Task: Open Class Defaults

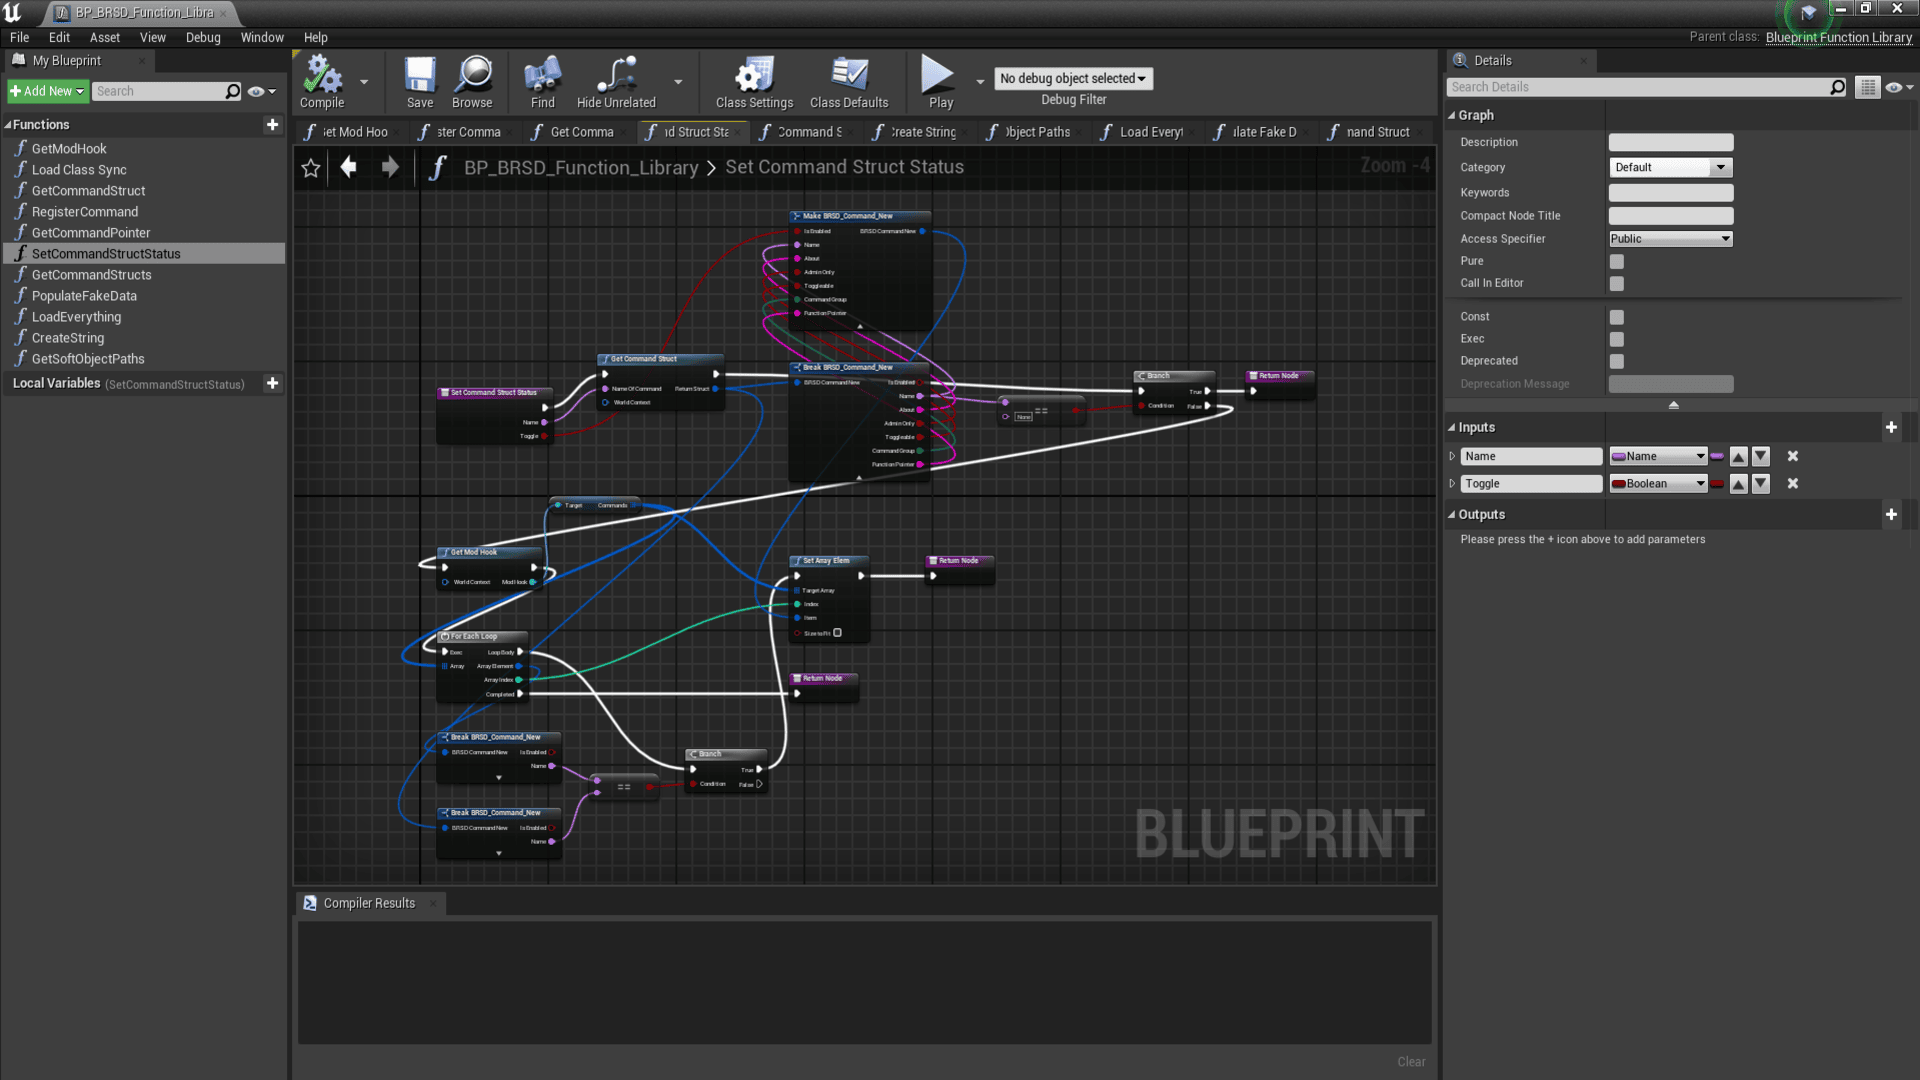Action: click(849, 76)
